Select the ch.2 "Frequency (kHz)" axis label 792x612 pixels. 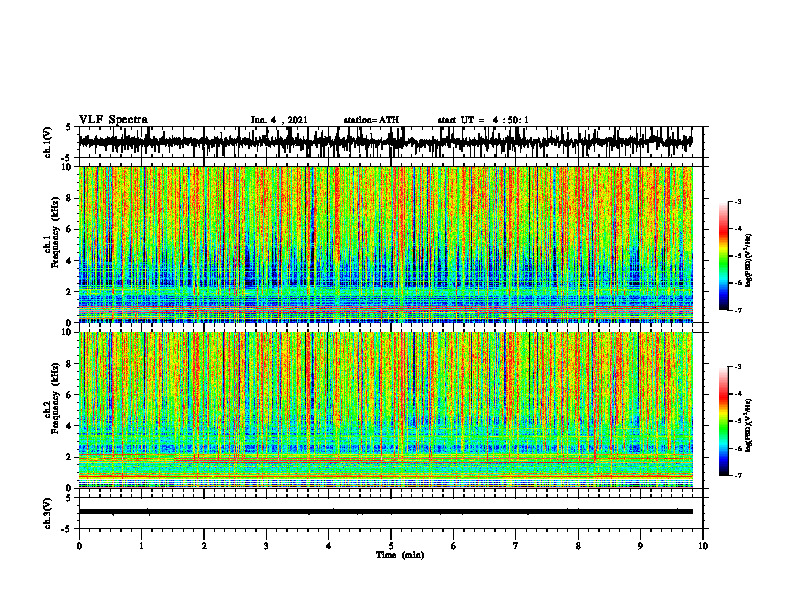coord(55,398)
